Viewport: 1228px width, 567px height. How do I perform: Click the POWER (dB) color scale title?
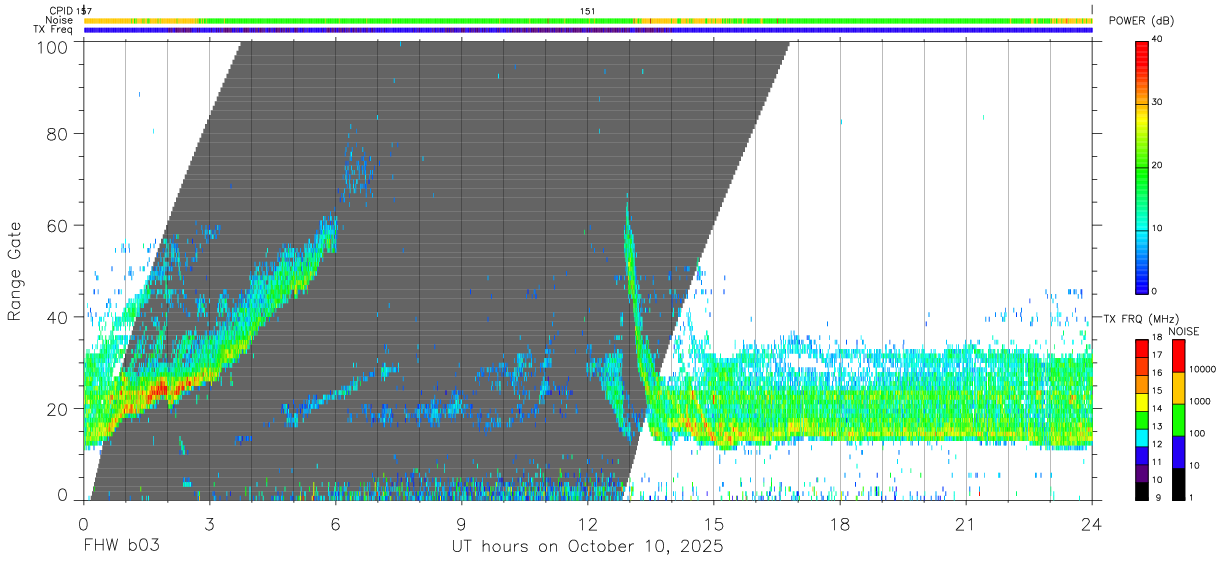[1141, 21]
